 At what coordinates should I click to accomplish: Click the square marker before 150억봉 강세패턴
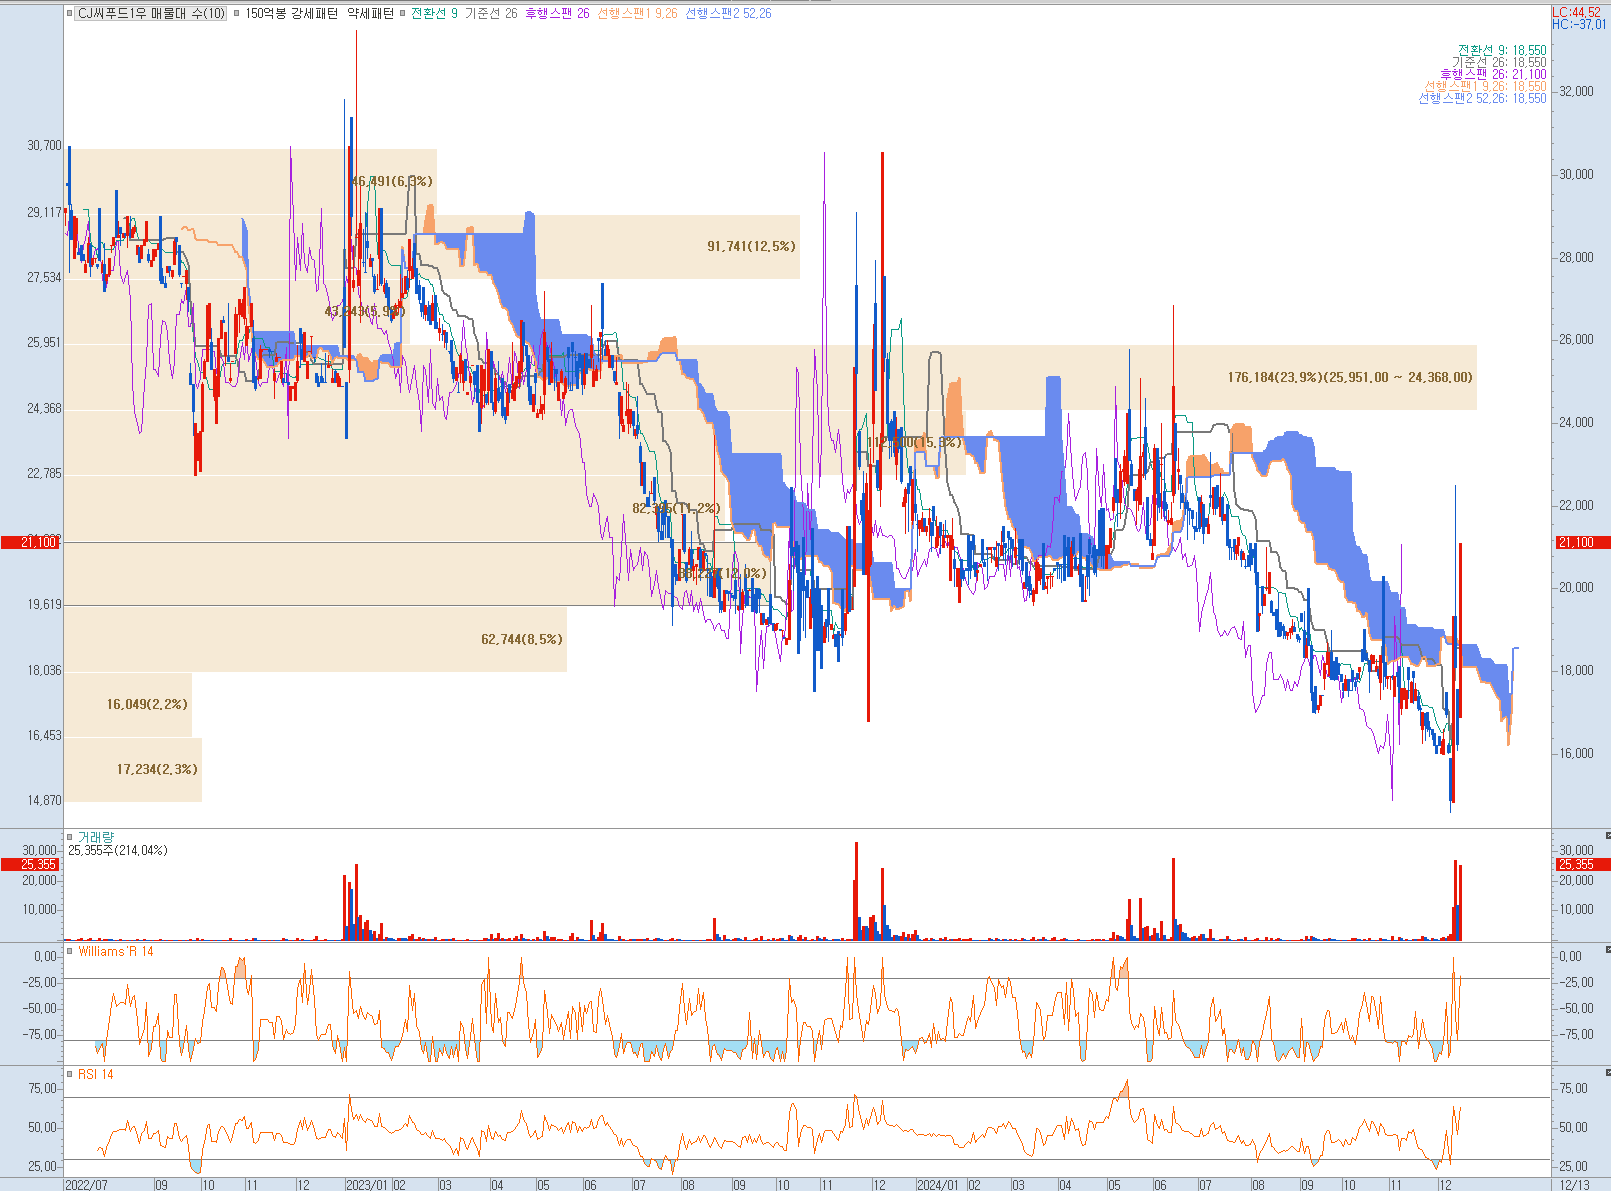coord(237,14)
